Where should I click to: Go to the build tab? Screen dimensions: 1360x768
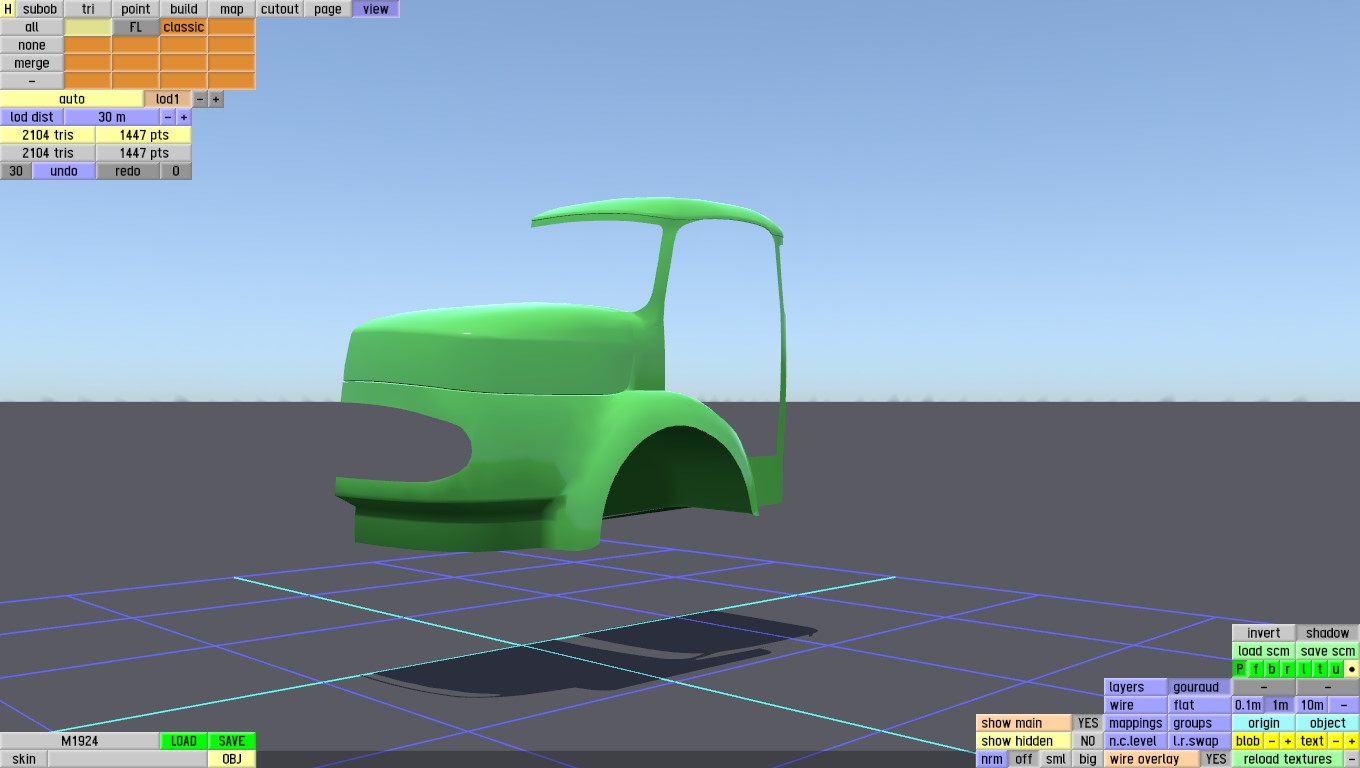coord(184,9)
